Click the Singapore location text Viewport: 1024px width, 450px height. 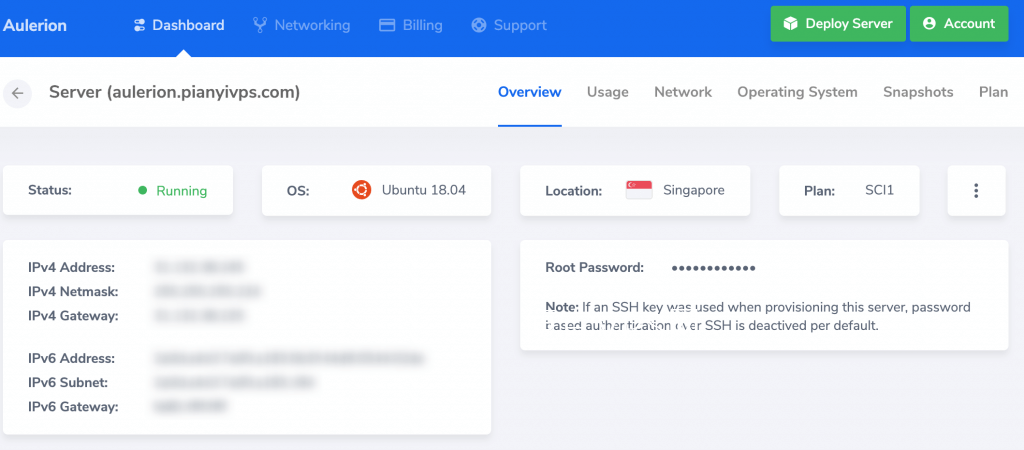694,190
